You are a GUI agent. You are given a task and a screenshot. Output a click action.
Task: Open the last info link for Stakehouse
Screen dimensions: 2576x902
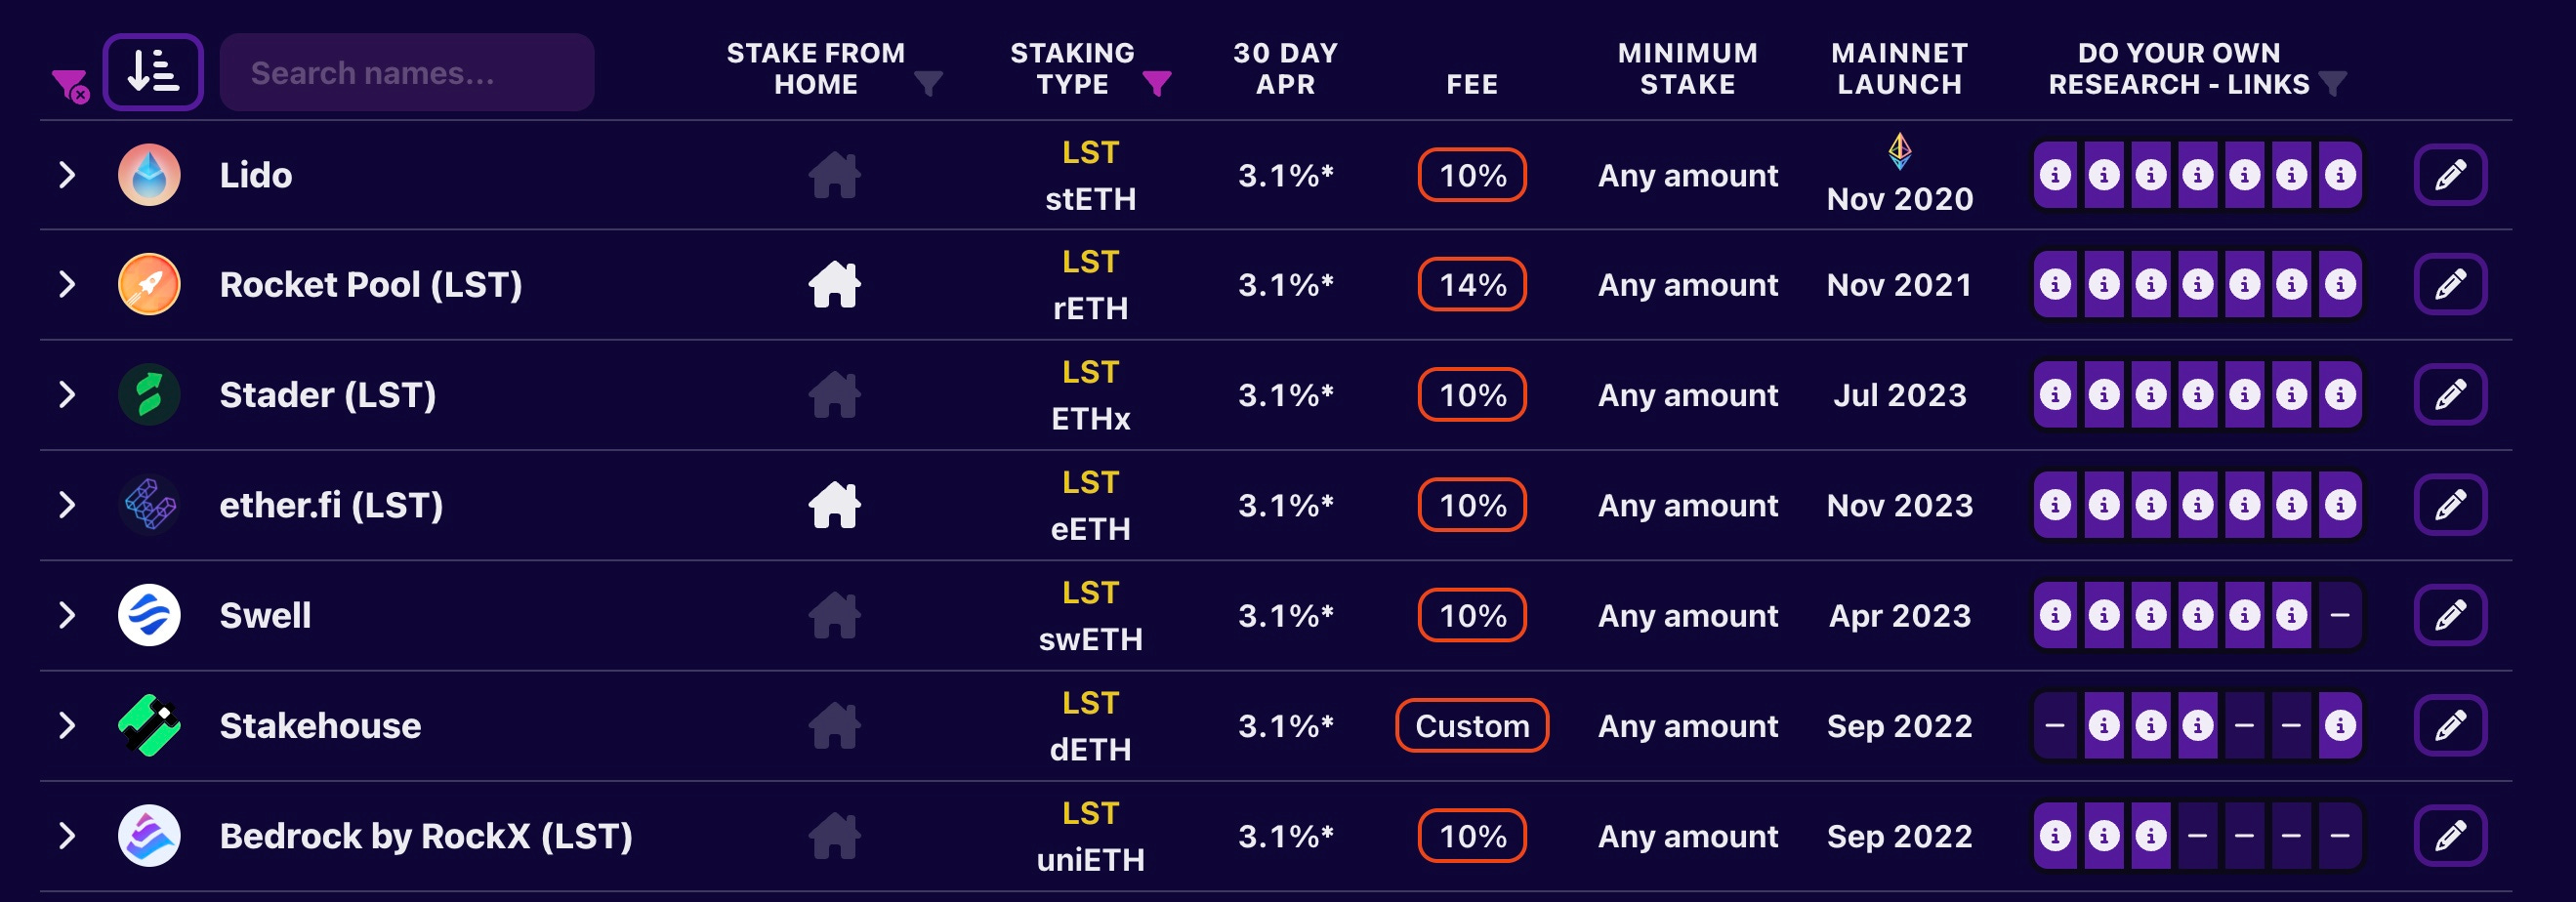click(2339, 725)
